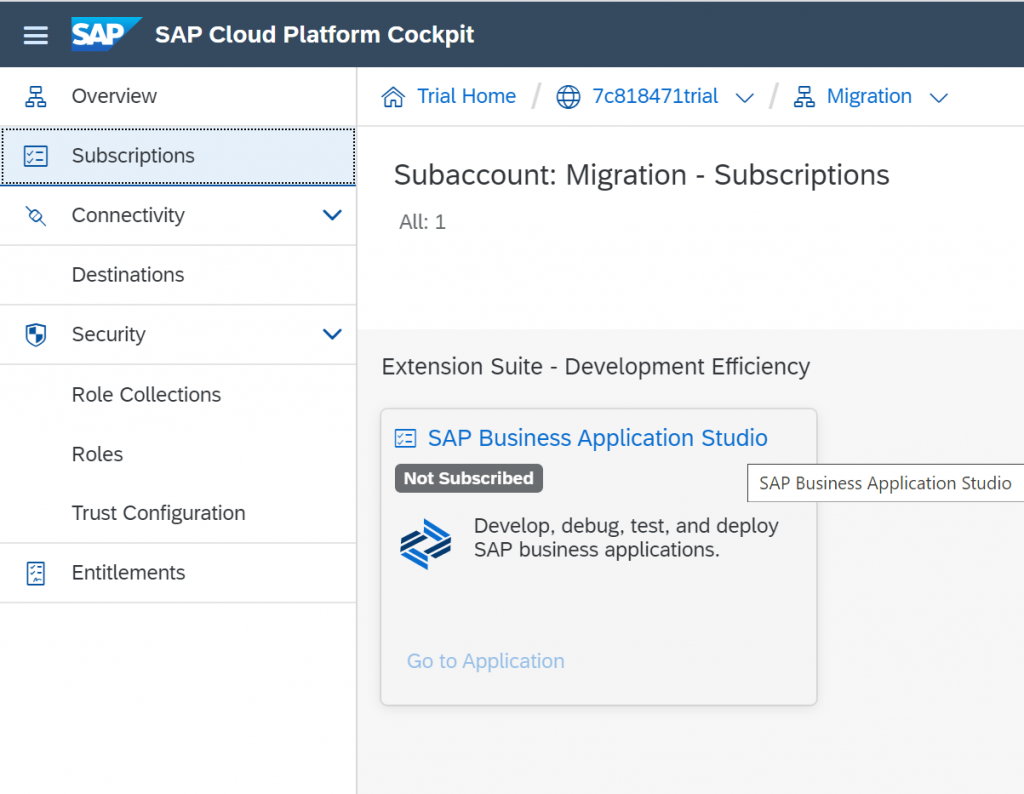Image resolution: width=1024 pixels, height=794 pixels.
Task: Open Entitlements in the sidebar
Action: point(178,573)
